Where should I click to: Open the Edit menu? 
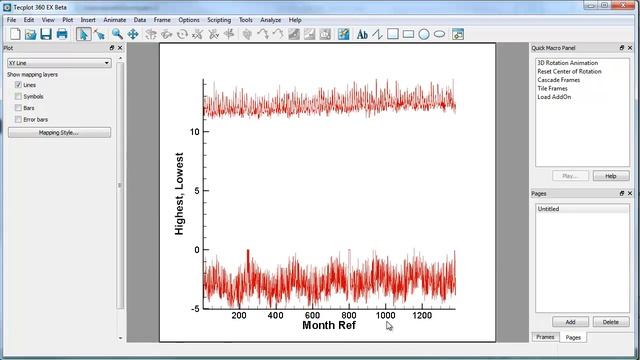[x=29, y=20]
